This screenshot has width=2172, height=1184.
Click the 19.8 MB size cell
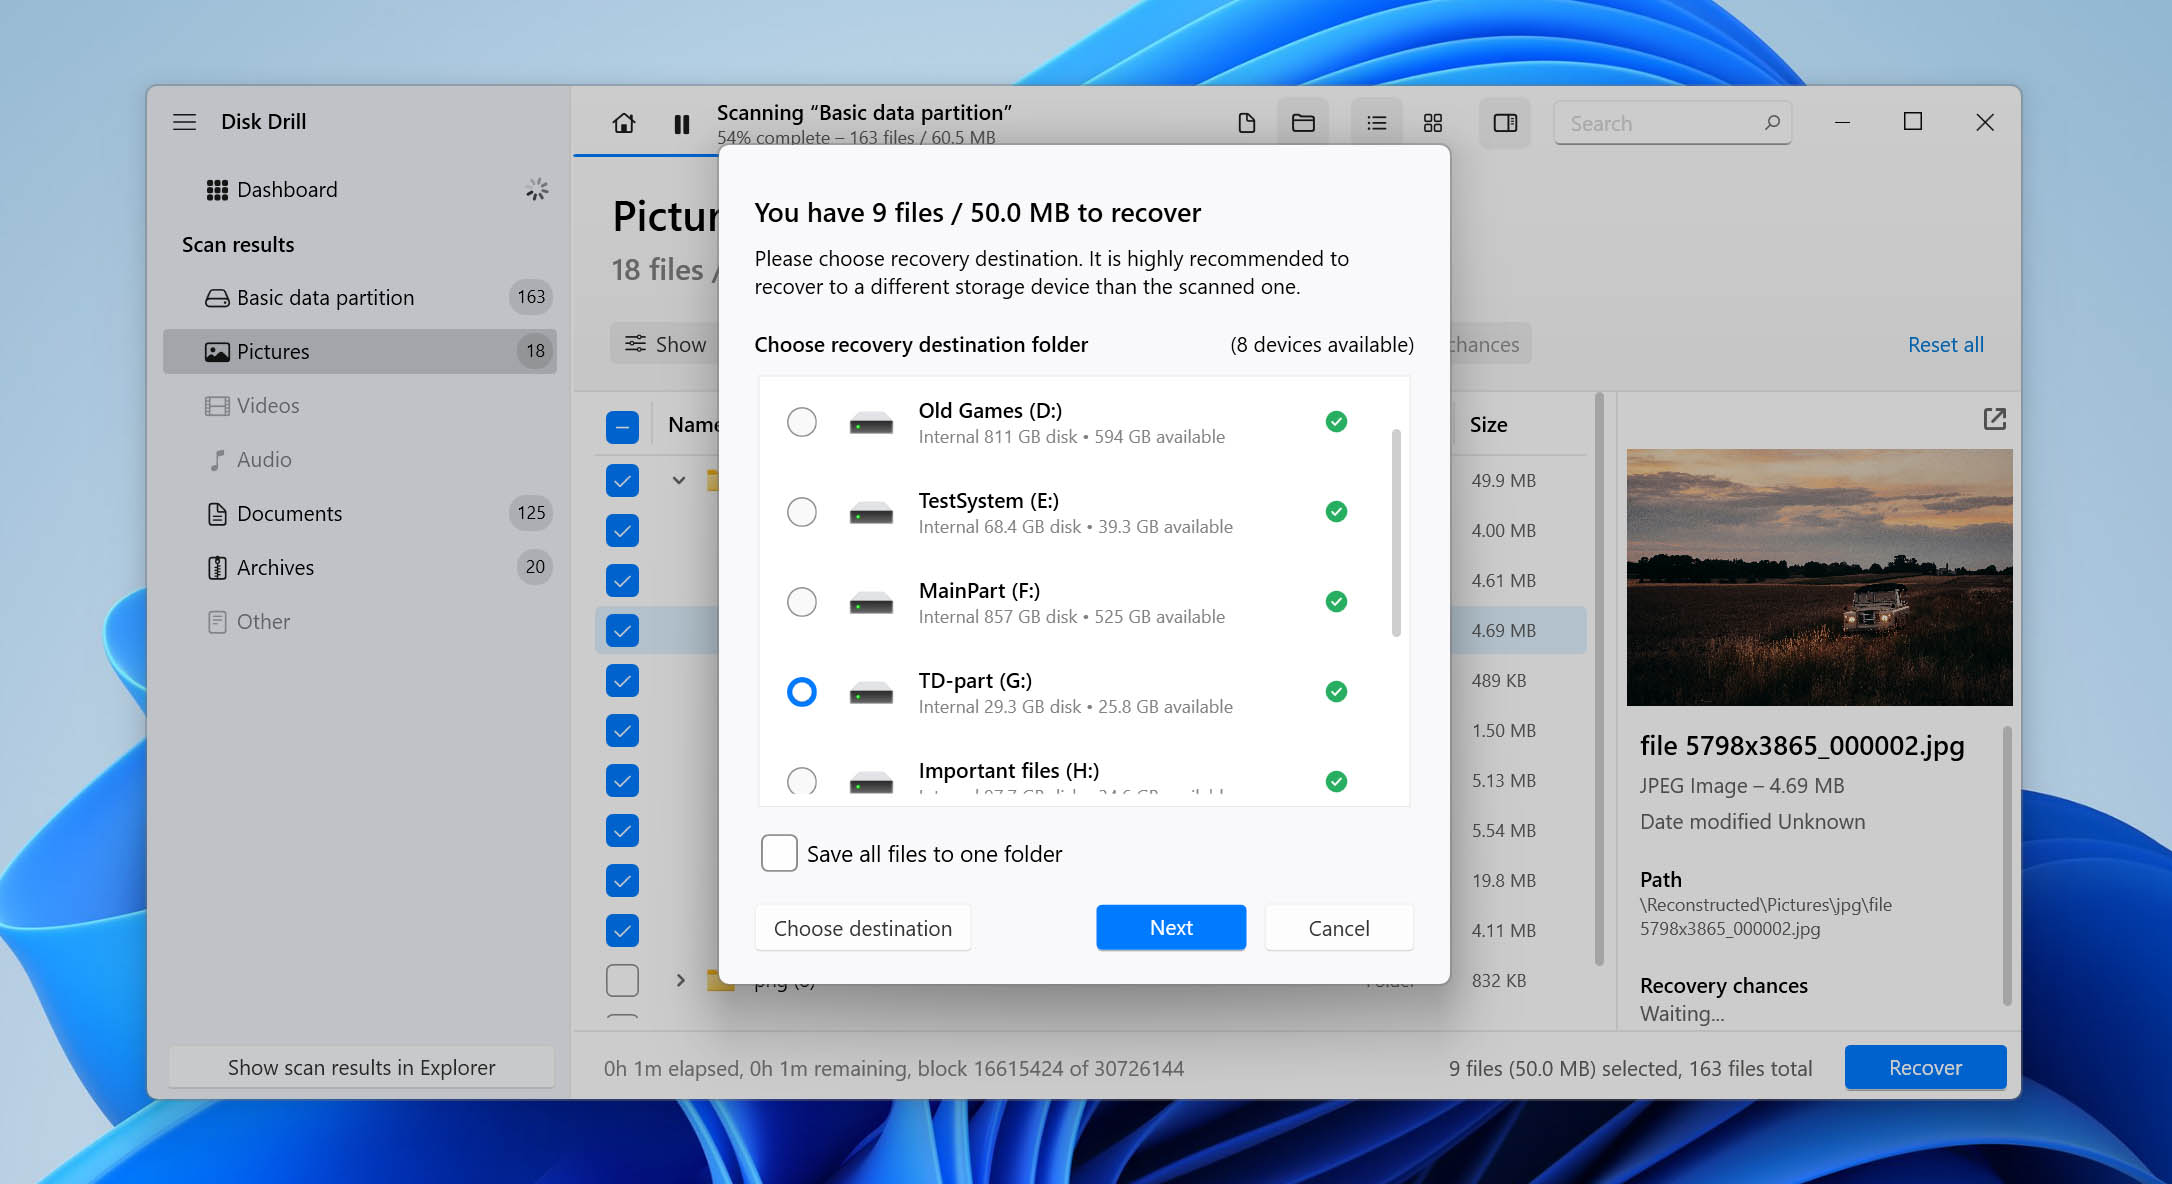(x=1503, y=881)
